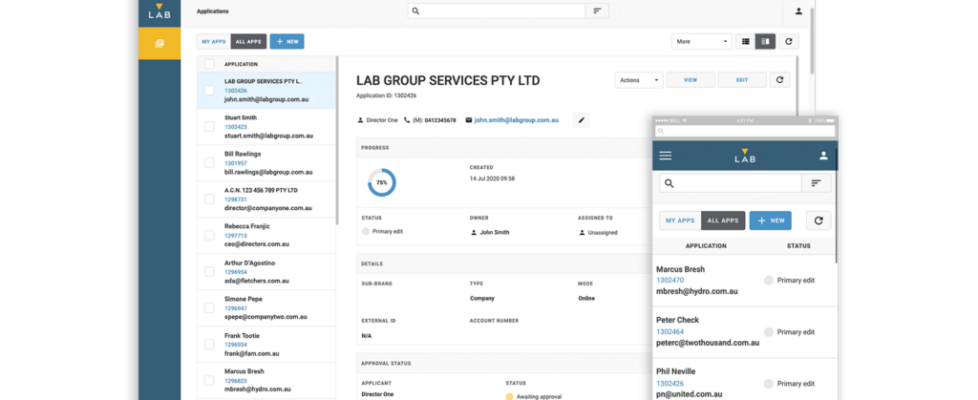Select MY APPS in the mobile view
The image size is (978, 400).
pos(680,220)
